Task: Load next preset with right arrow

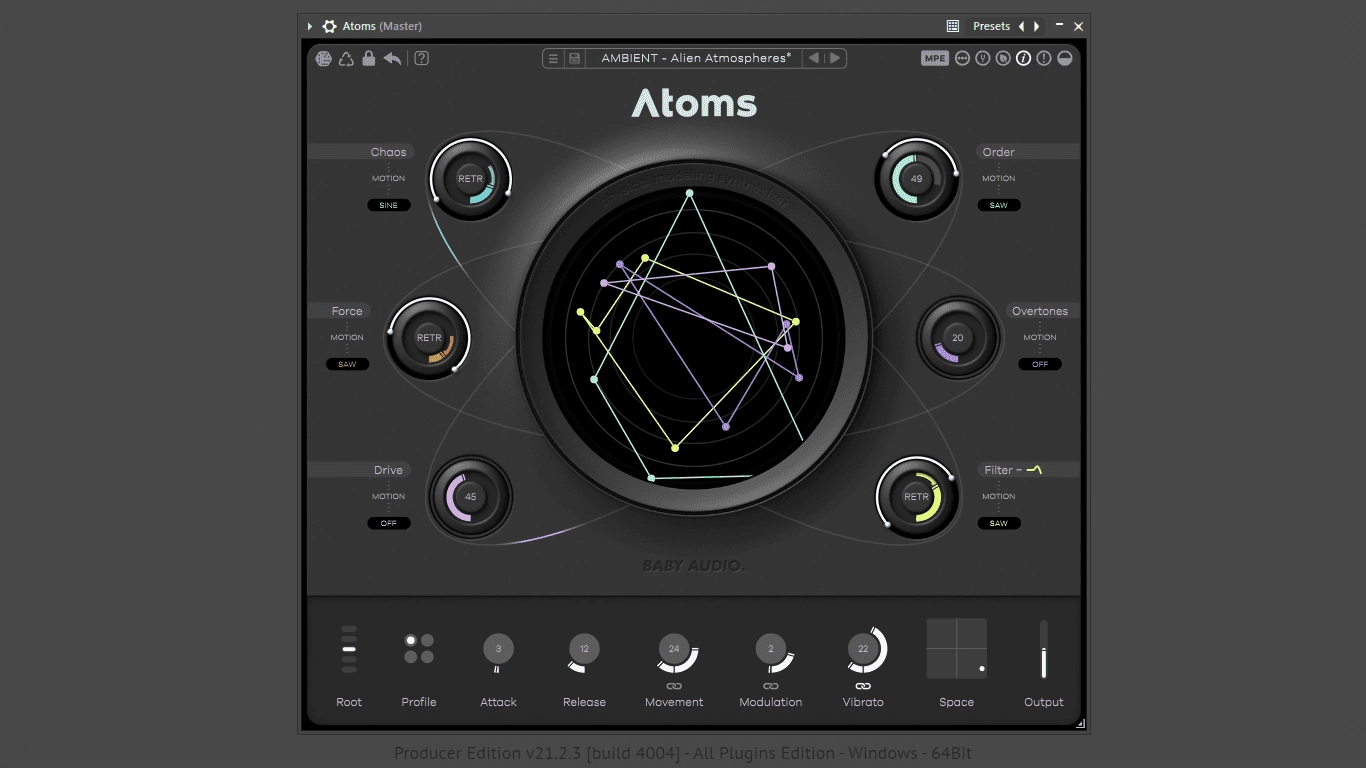Action: click(835, 58)
